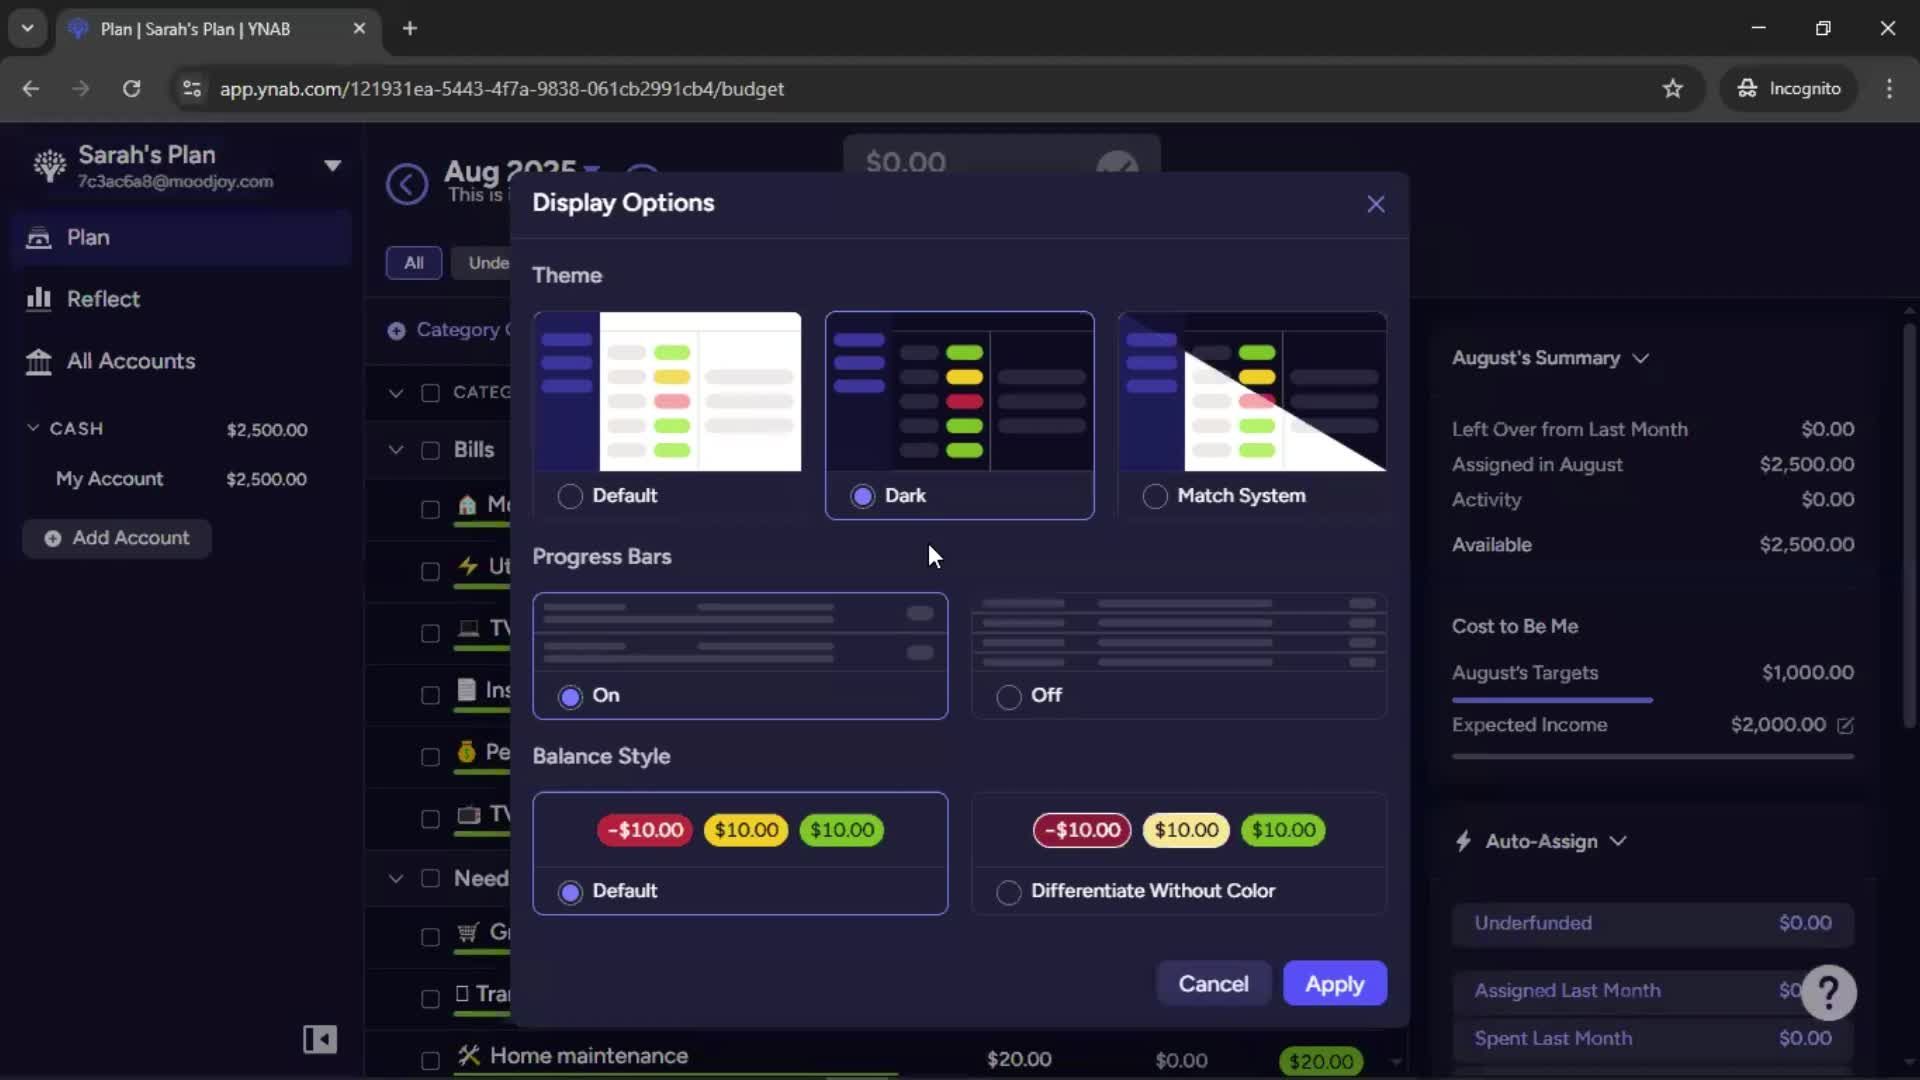Collapse the CASH accounts group
The image size is (1920, 1080).
point(33,428)
